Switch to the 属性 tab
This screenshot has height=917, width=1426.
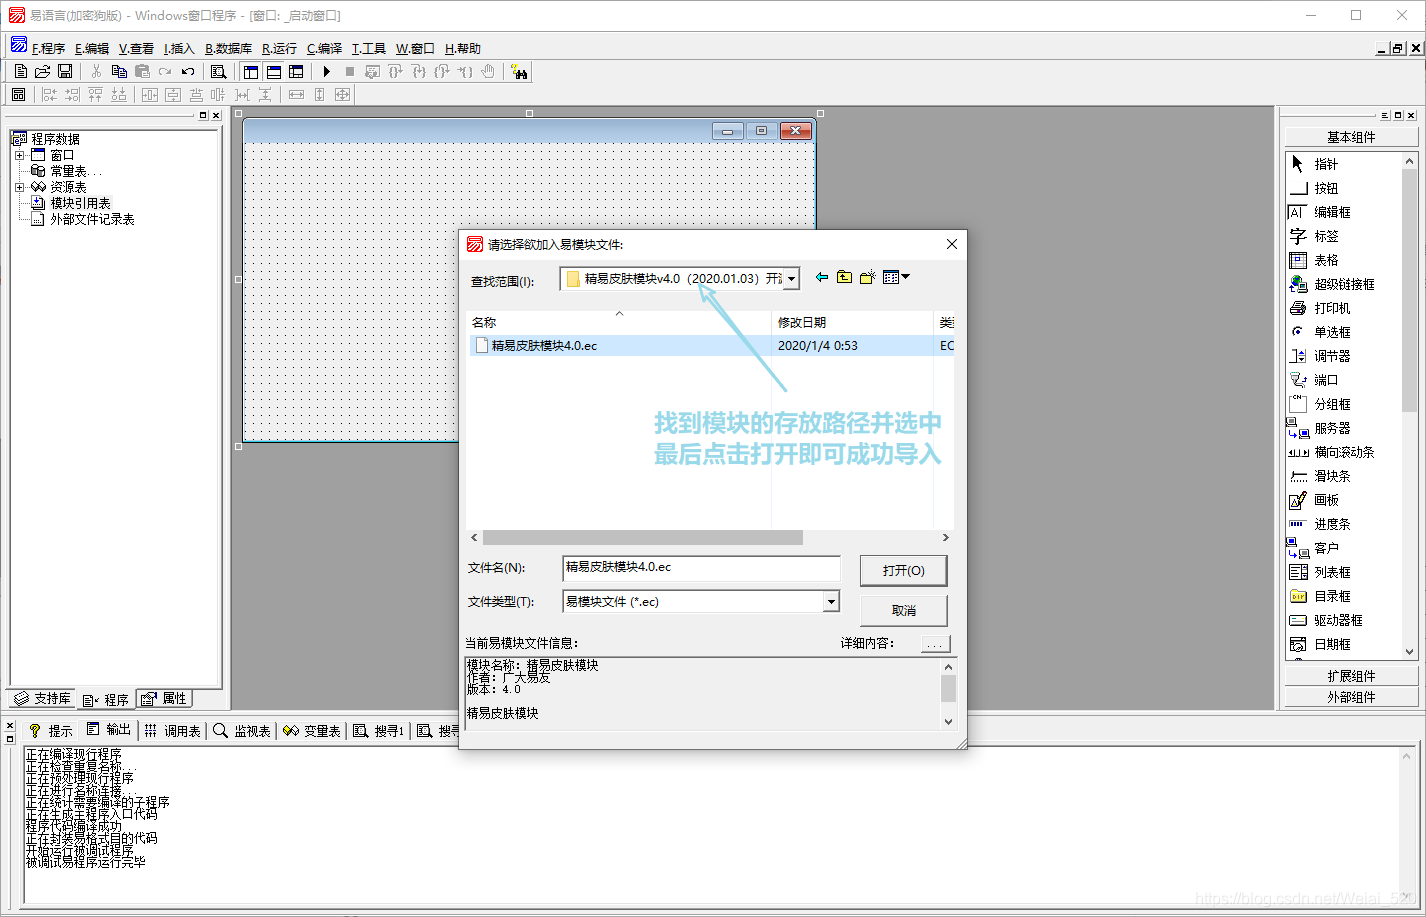pyautogui.click(x=164, y=699)
